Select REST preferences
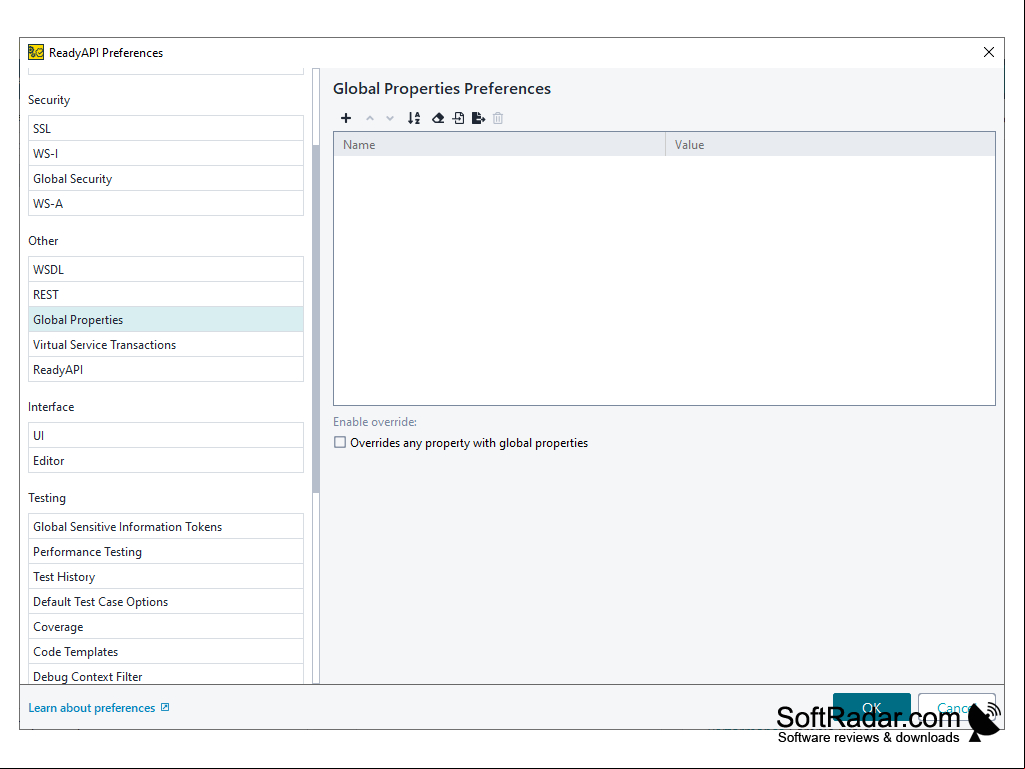Screen dimensions: 1025x769 coord(166,294)
